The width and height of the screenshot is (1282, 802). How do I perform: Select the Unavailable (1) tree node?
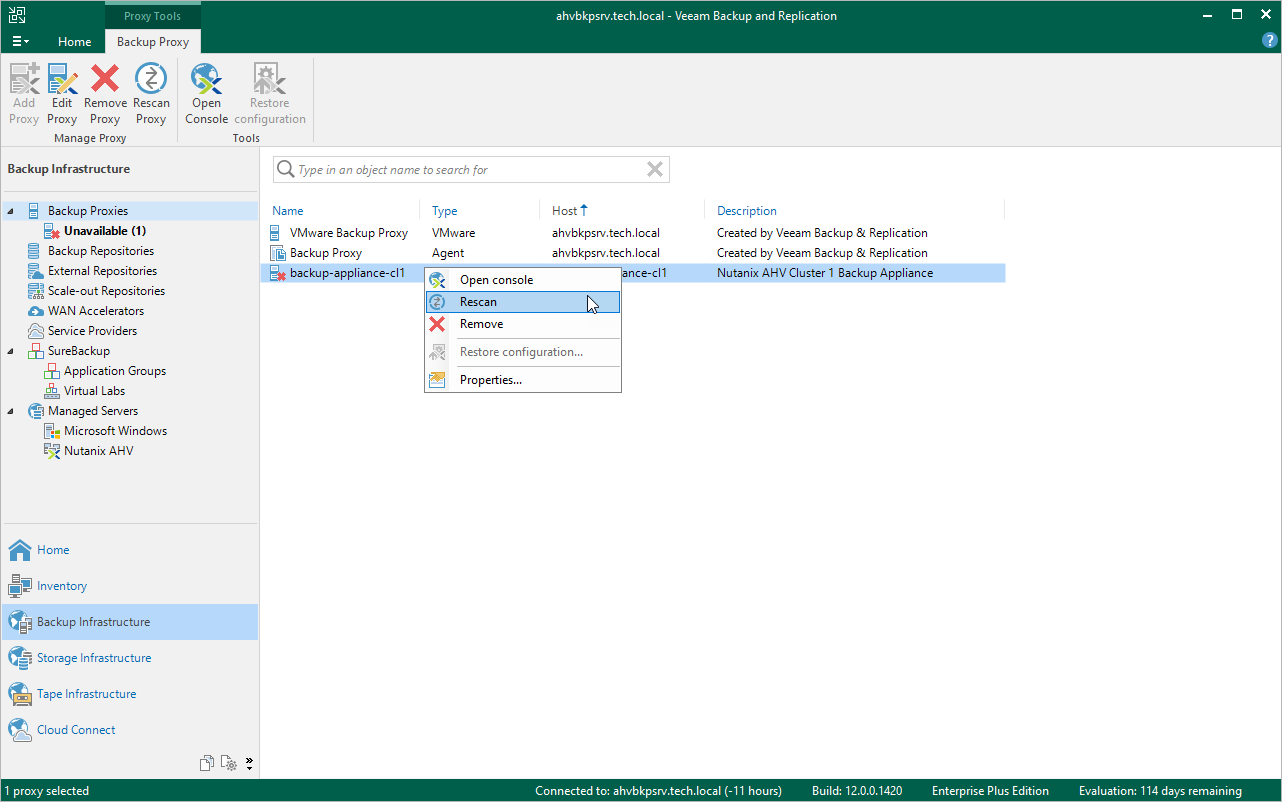[105, 231]
